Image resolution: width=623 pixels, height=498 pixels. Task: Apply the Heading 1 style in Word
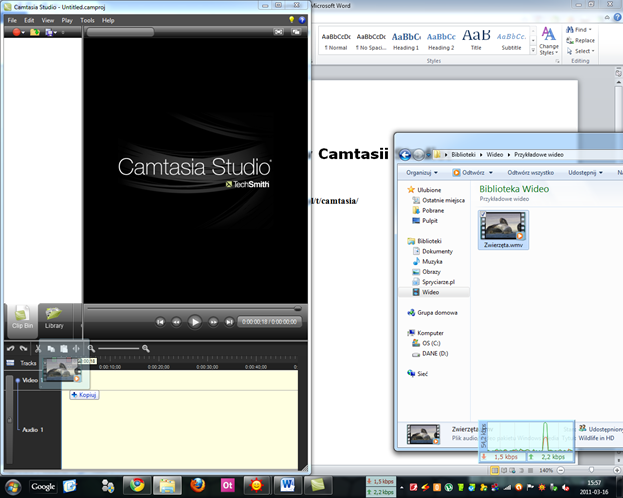(x=406, y=42)
